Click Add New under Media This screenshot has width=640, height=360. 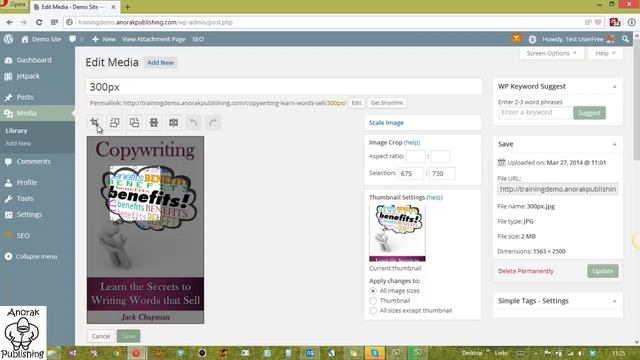click(18, 143)
